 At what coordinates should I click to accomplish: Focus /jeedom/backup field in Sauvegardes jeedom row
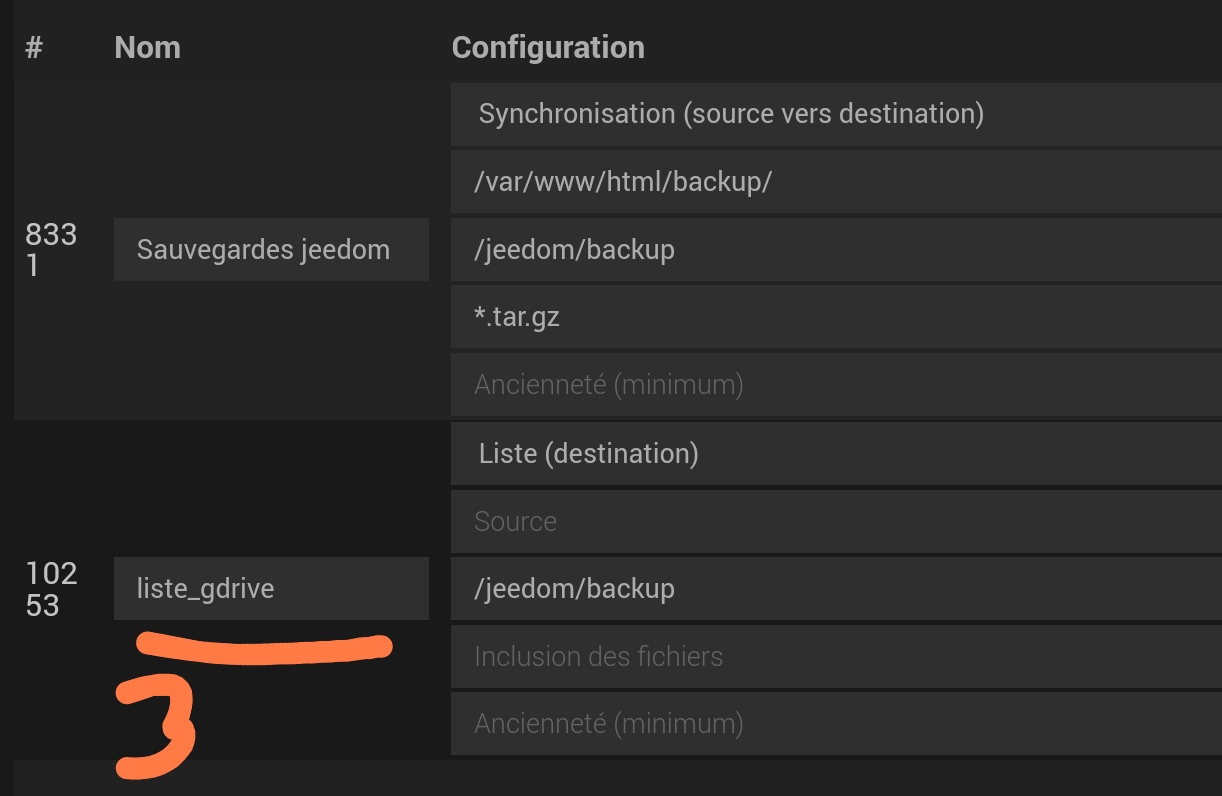click(x=836, y=249)
